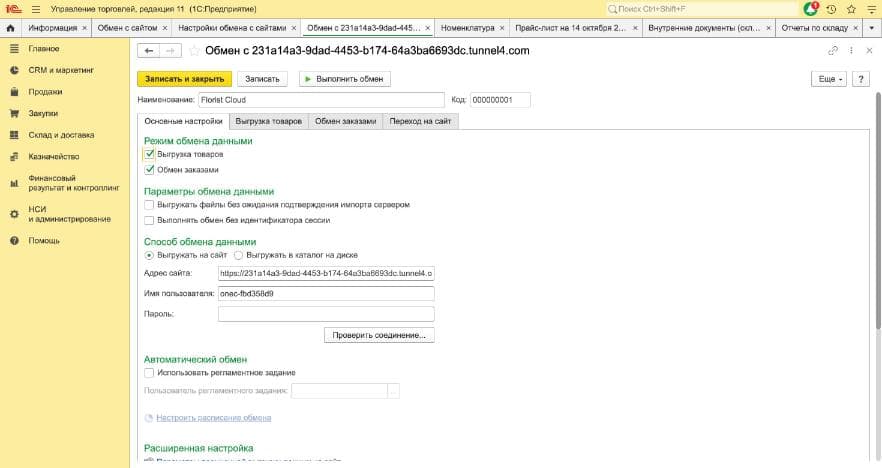This screenshot has height=468, width=882.
Task: Open user selection ellipsis for регламентное задание
Action: 394,391
